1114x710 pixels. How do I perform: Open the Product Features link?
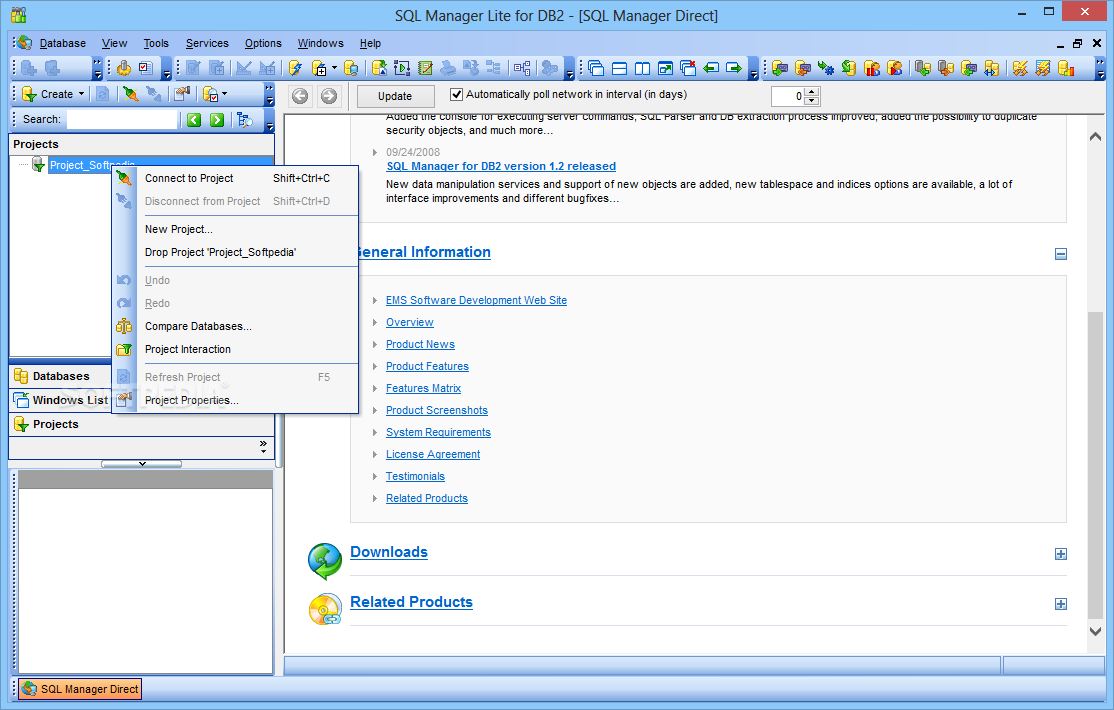point(427,366)
